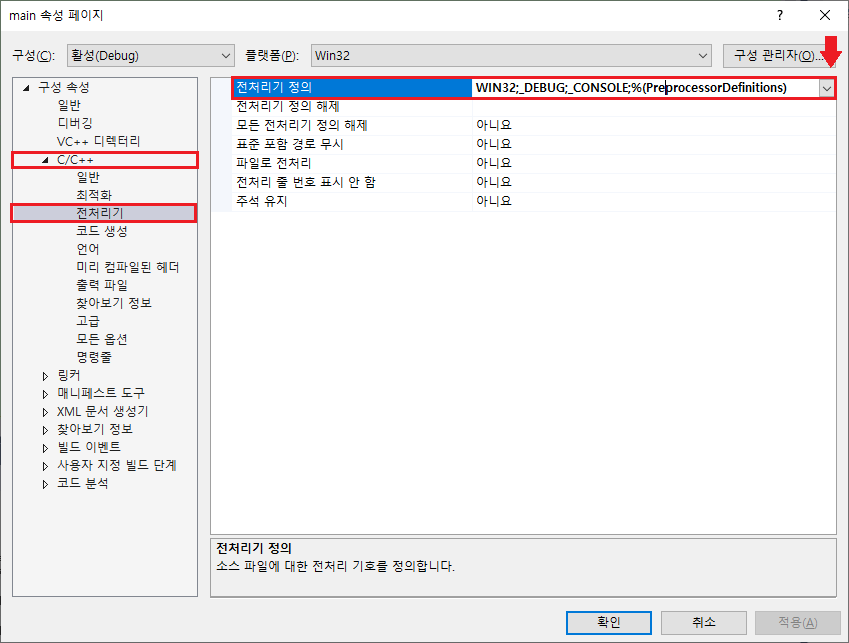Select the C/C++ tree item
Screen dimensions: 849x643
[x=75, y=160]
